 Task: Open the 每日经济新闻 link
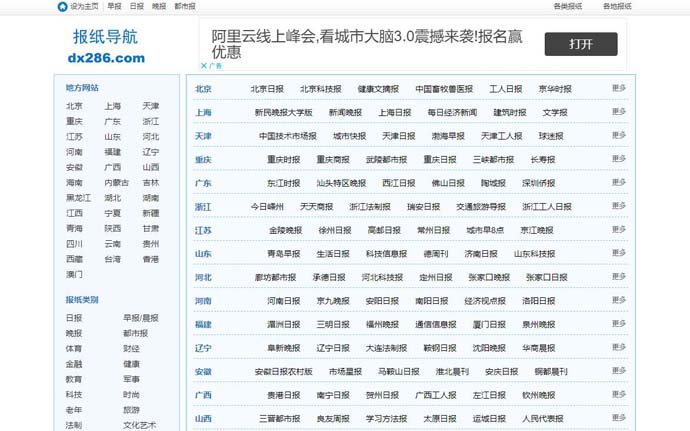(452, 113)
